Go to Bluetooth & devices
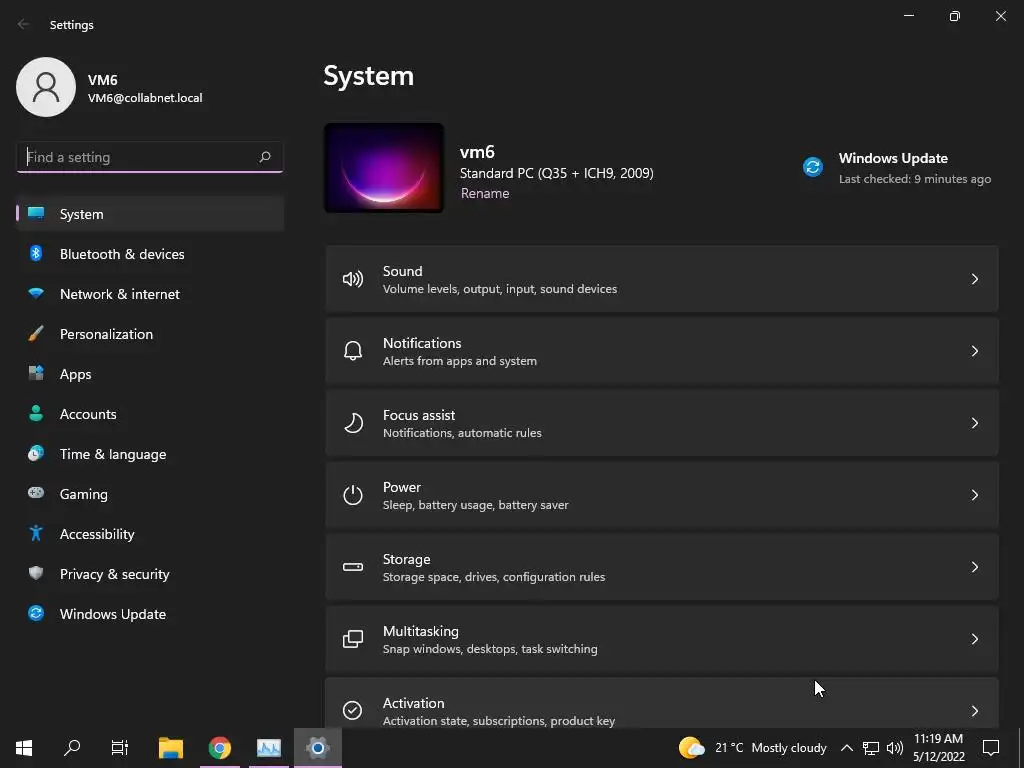 150,254
